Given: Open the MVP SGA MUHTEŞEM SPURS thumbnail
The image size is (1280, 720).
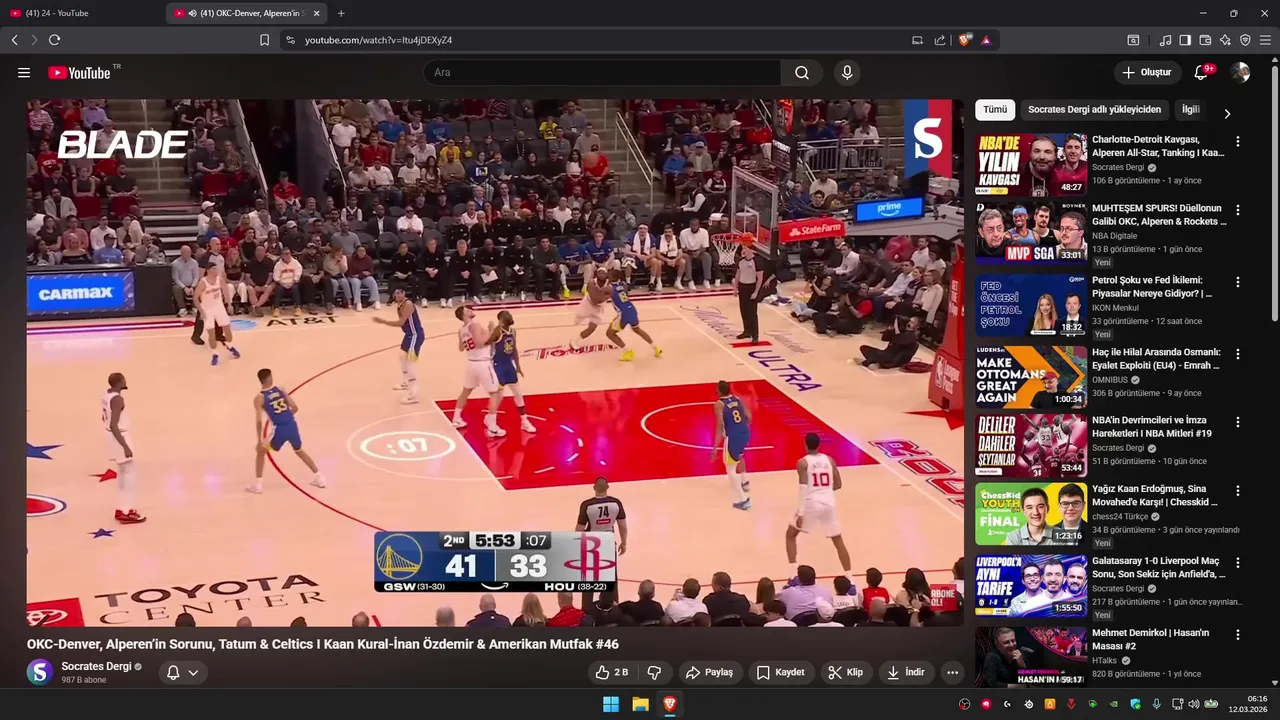Looking at the screenshot, I should [x=1031, y=233].
